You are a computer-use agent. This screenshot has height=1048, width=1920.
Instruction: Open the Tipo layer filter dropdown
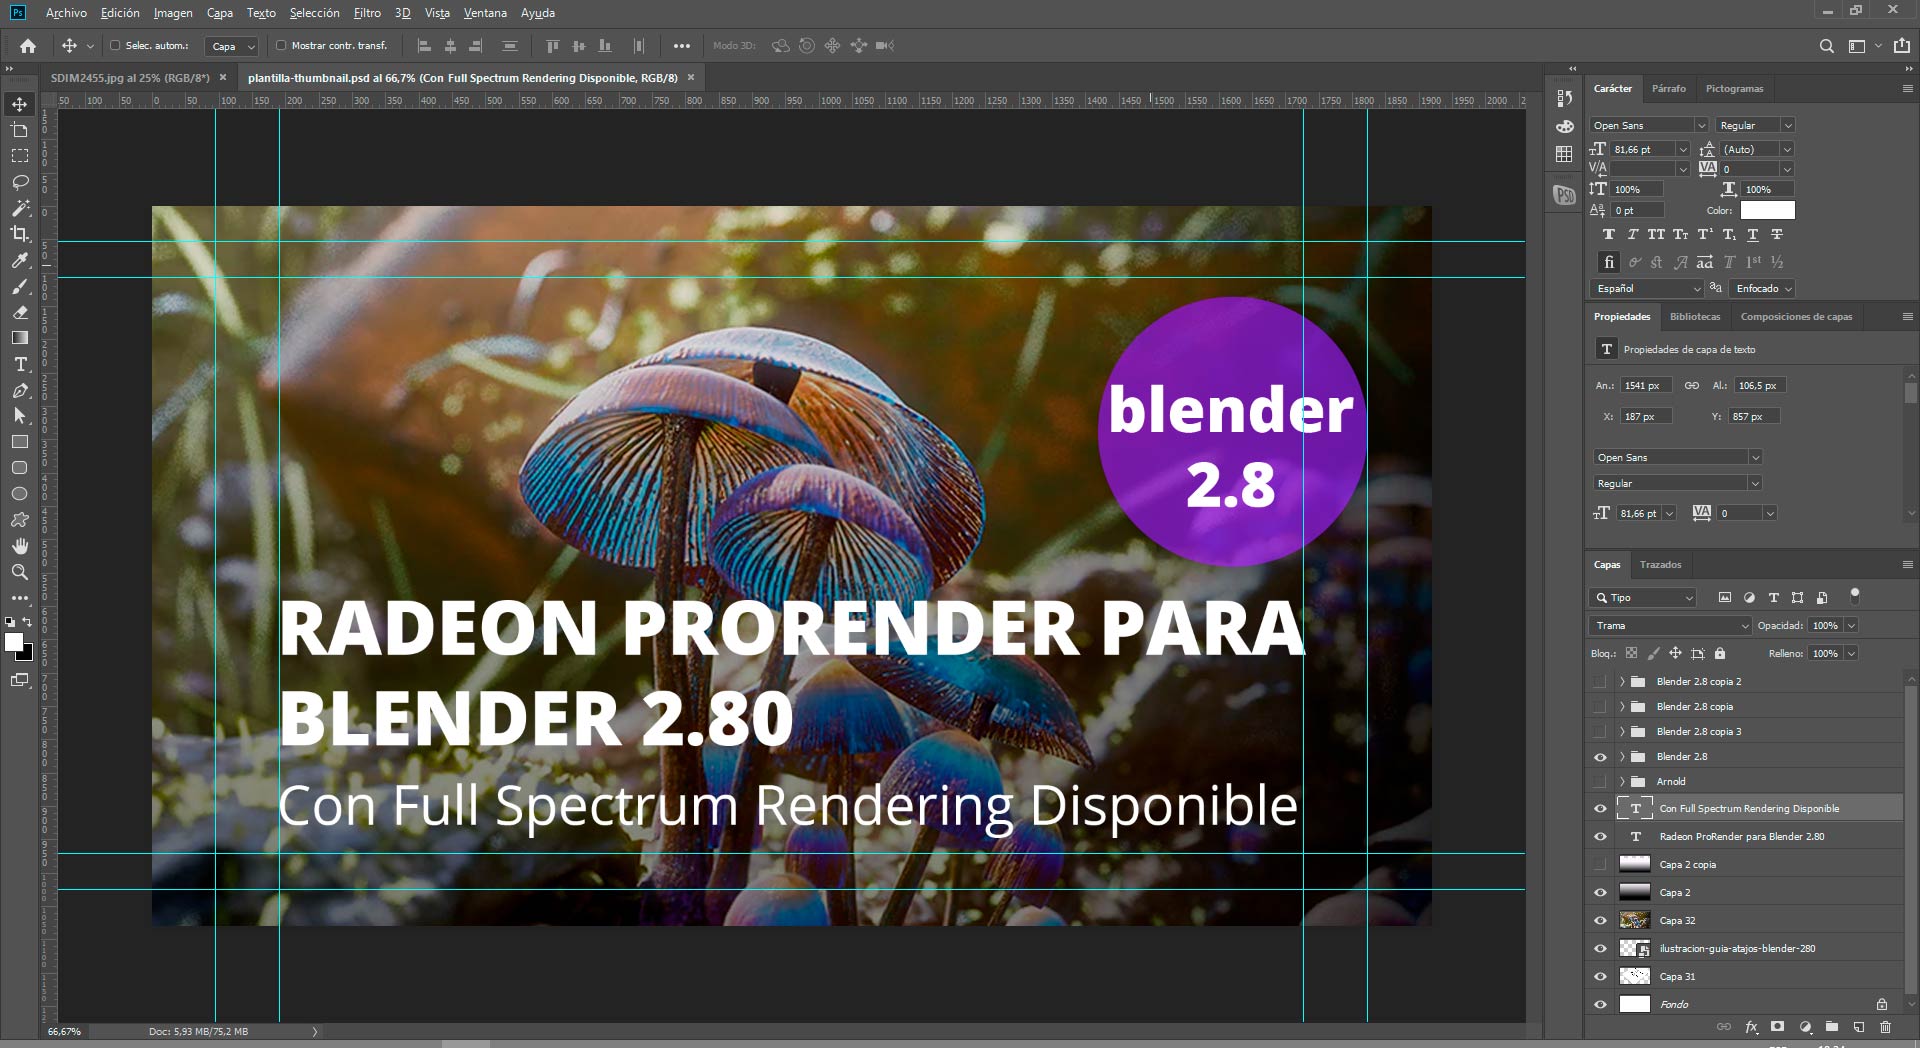pos(1643,598)
